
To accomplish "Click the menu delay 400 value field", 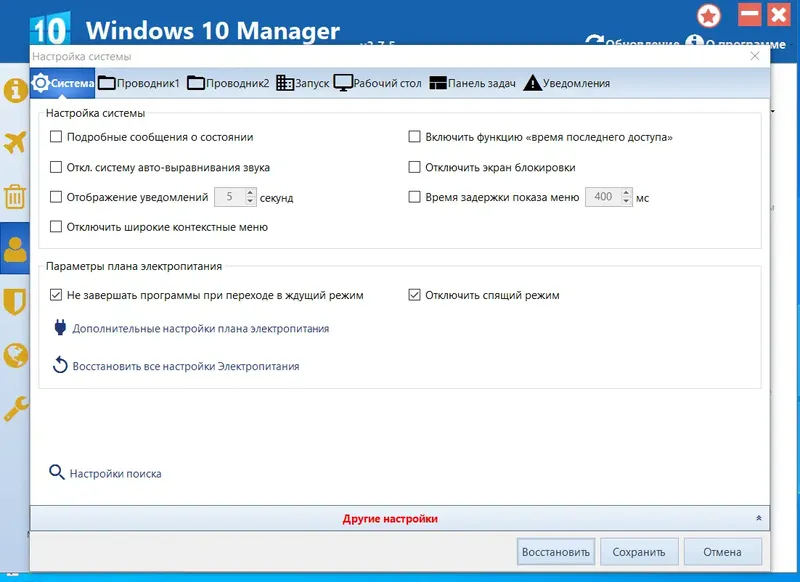I will click(603, 197).
